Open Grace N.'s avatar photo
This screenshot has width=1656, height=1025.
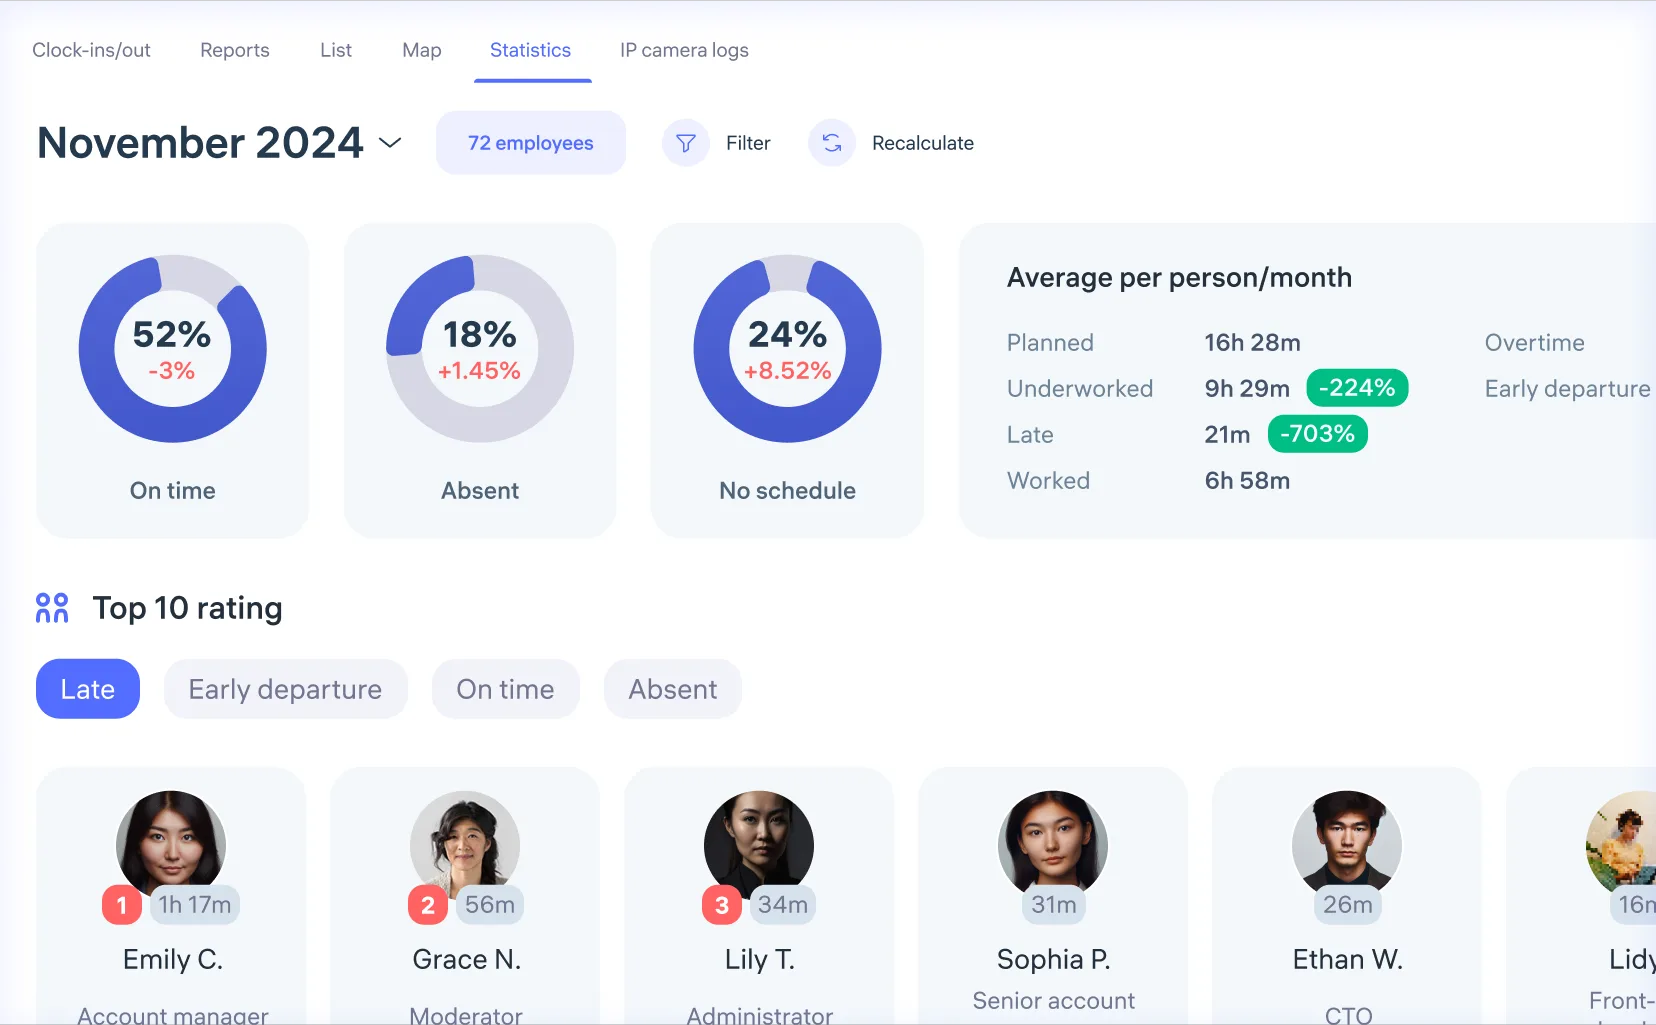pyautogui.click(x=465, y=845)
